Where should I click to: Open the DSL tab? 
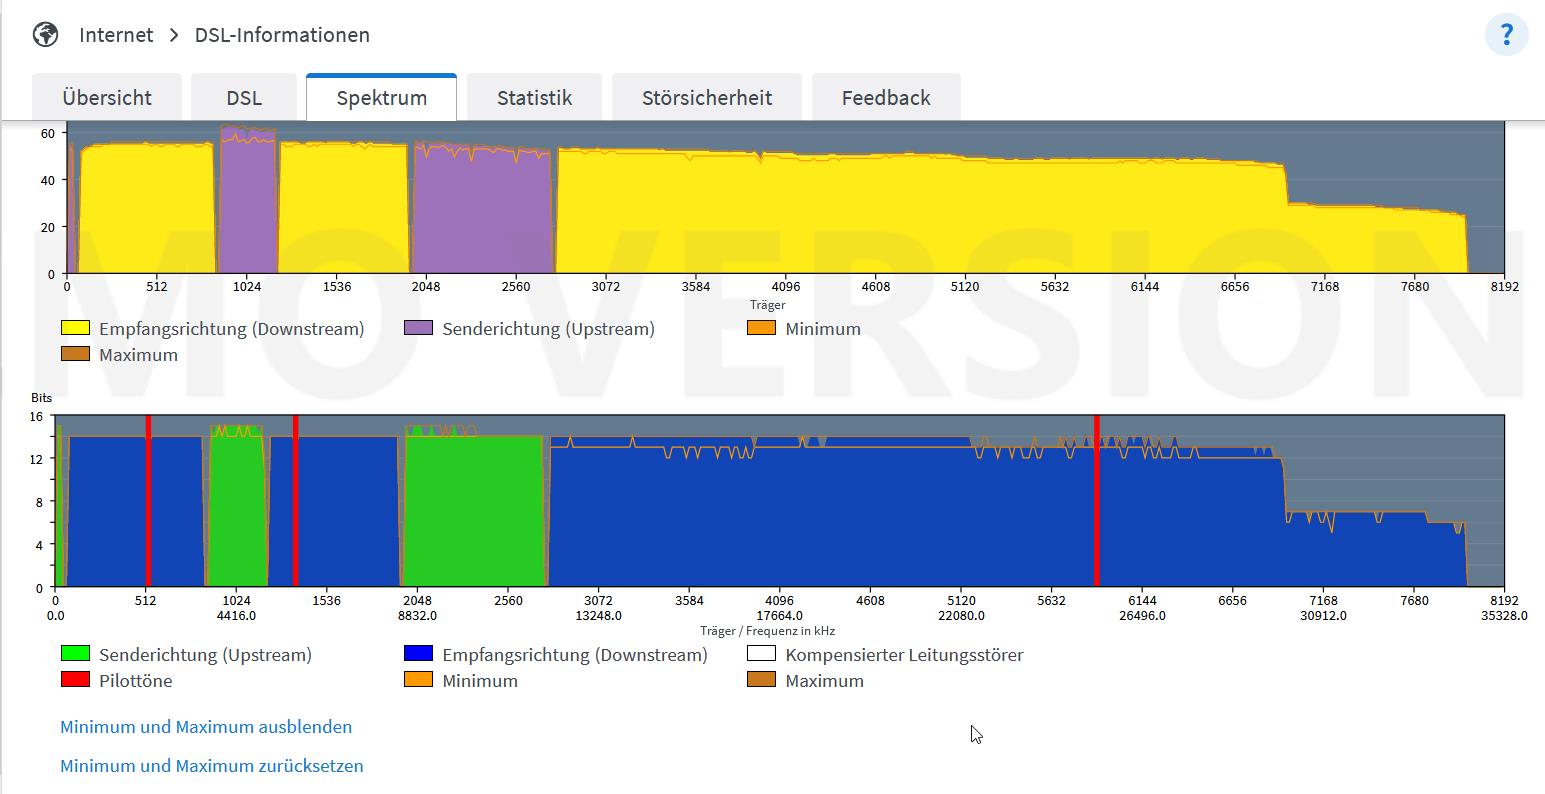coord(244,98)
